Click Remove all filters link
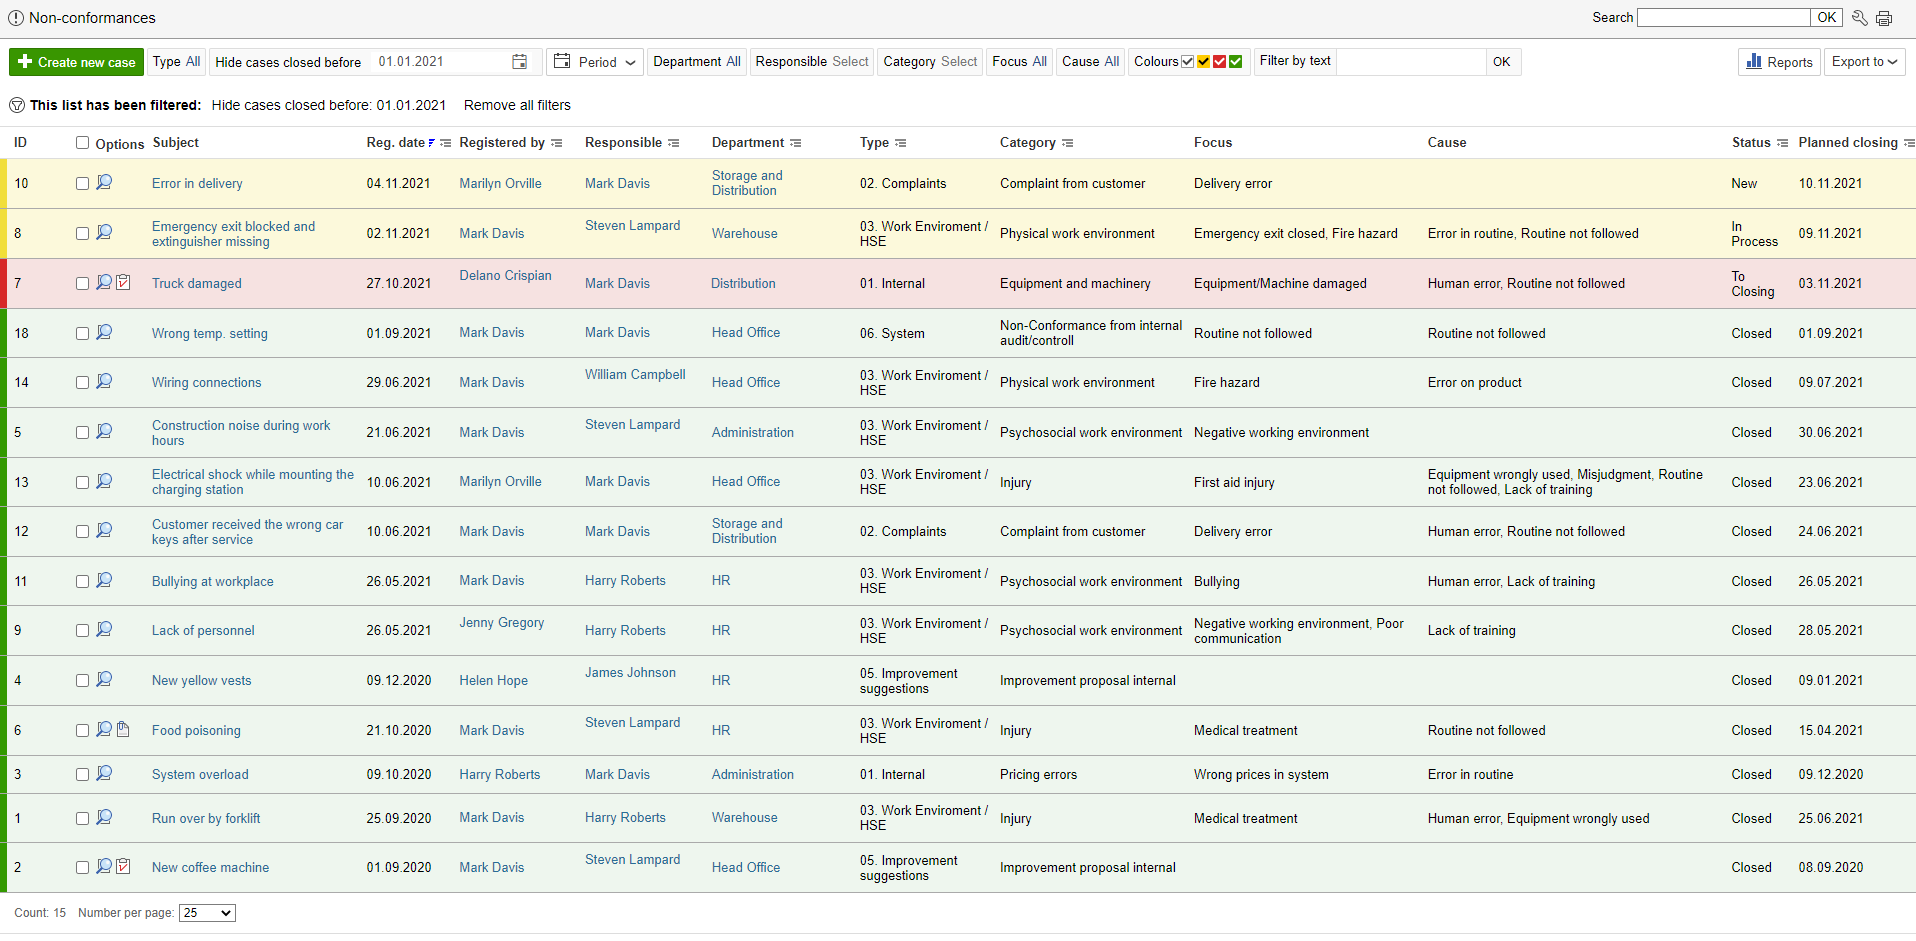 [517, 105]
